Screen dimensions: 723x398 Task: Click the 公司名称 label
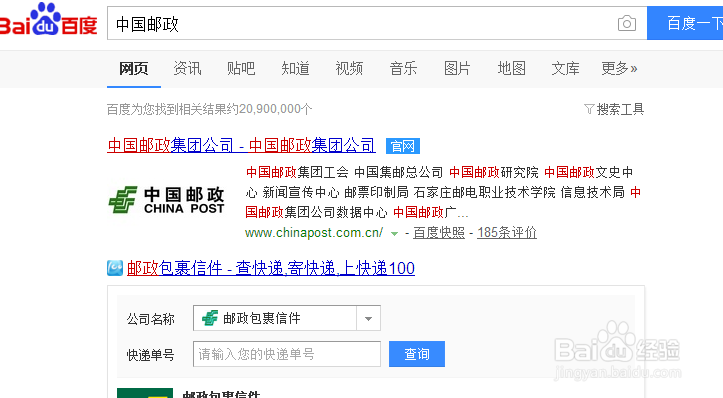151,319
